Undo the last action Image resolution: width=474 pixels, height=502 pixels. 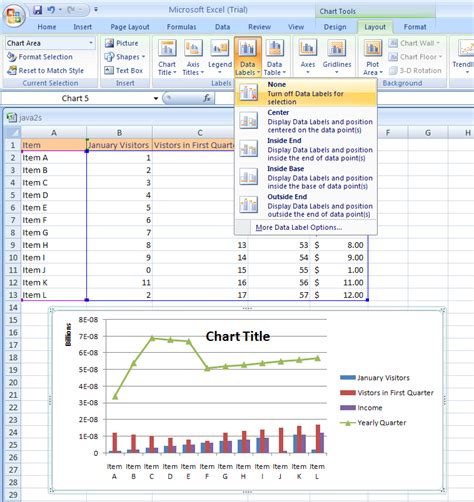[x=51, y=10]
